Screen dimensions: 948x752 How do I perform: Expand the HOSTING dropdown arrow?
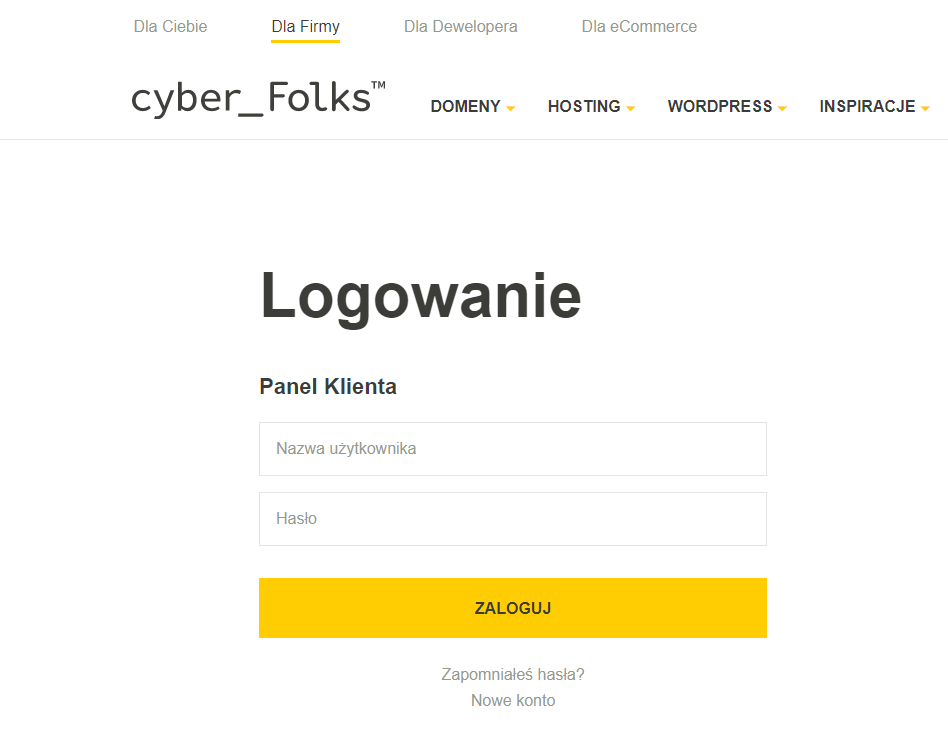pyautogui.click(x=631, y=109)
